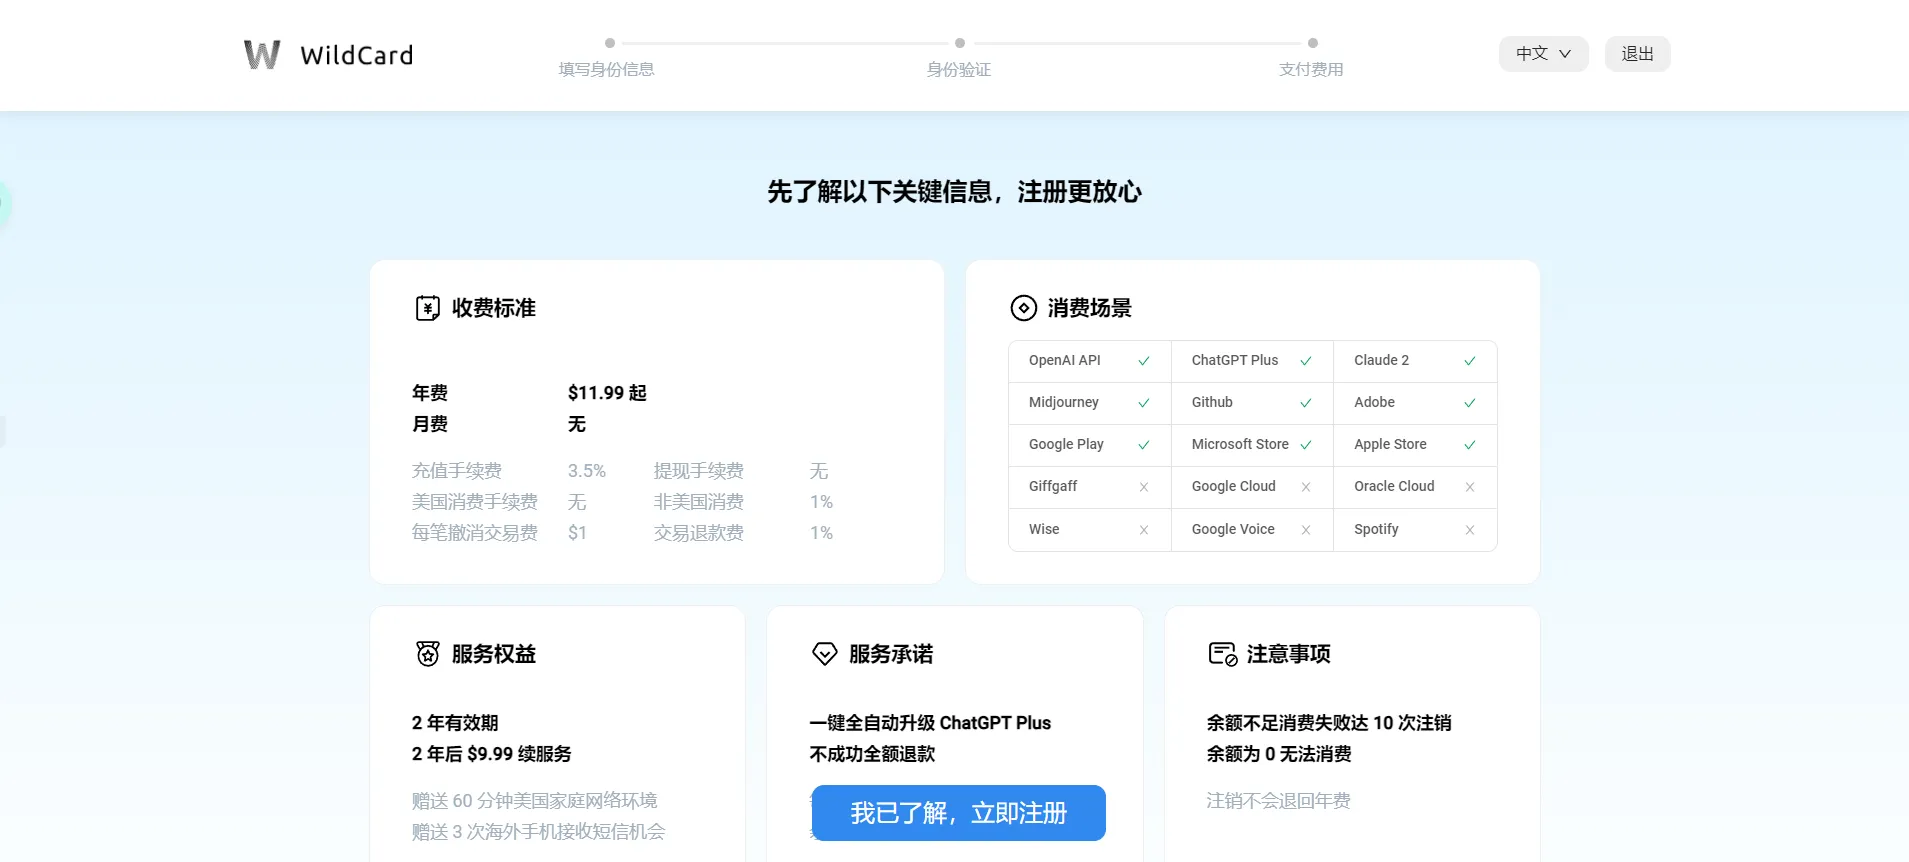The image size is (1909, 862).
Task: Click the progress dot above 身份验证
Action: 960,43
